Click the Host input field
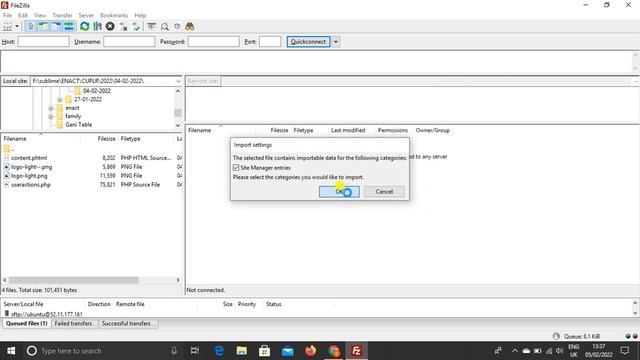 click(43, 42)
